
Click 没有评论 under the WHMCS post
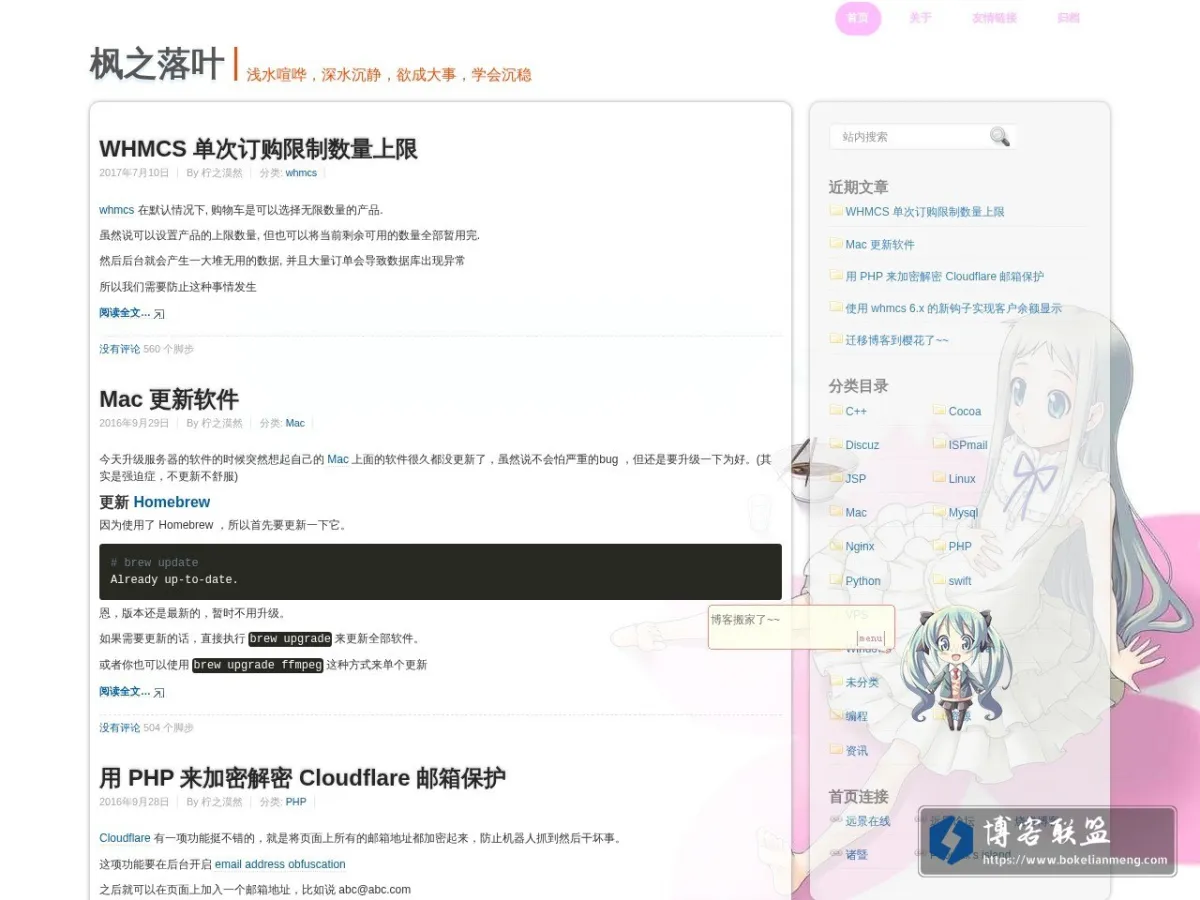tap(119, 349)
